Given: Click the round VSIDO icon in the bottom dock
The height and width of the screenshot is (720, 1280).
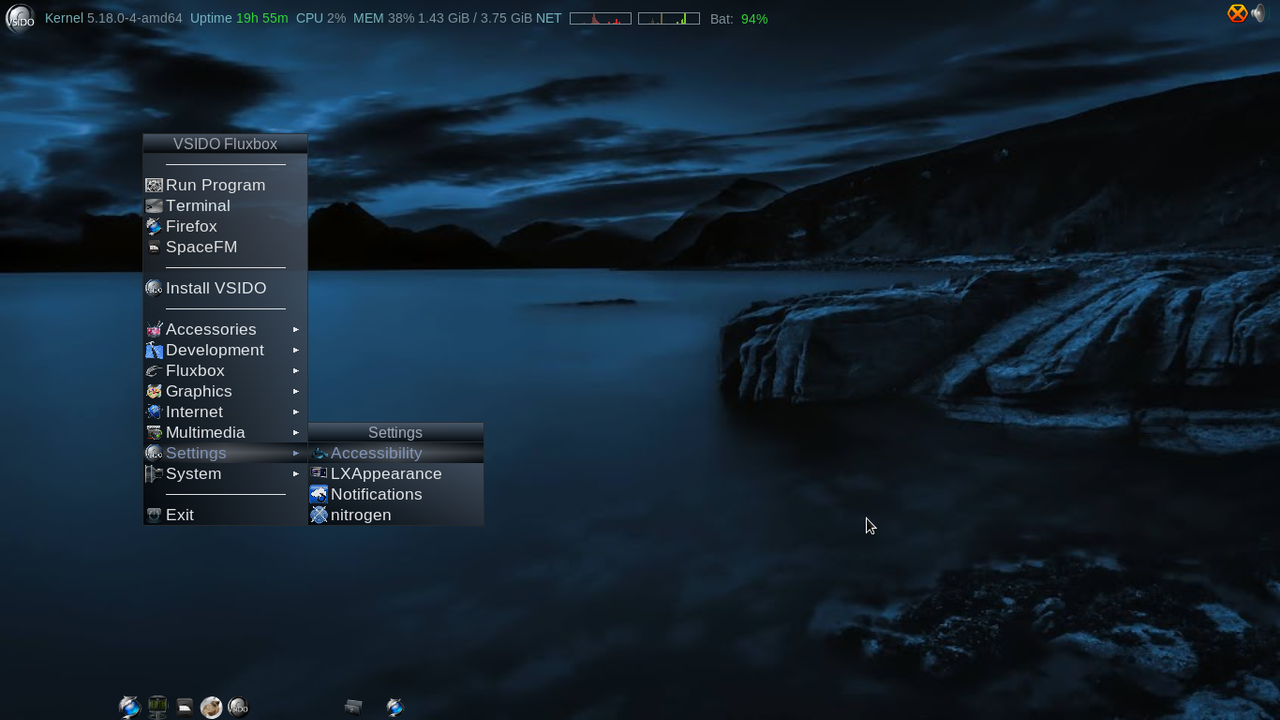Looking at the screenshot, I should (238, 707).
